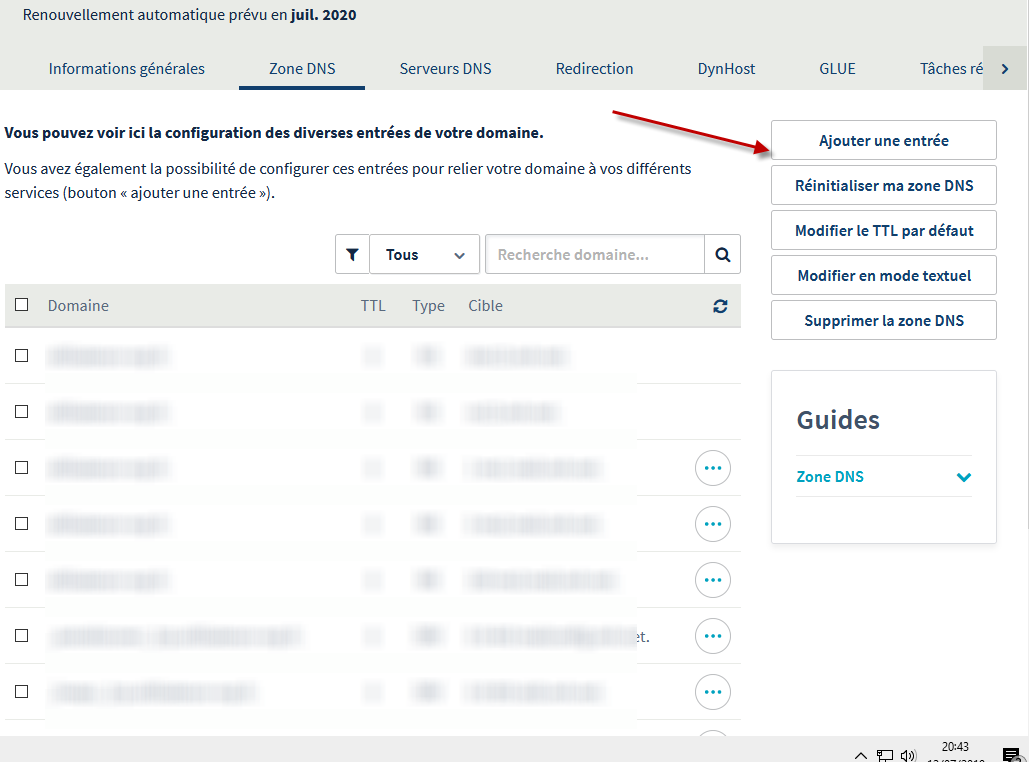Image resolution: width=1029 pixels, height=762 pixels.
Task: Tick the checkbox of the fourth row
Action: pyautogui.click(x=22, y=524)
